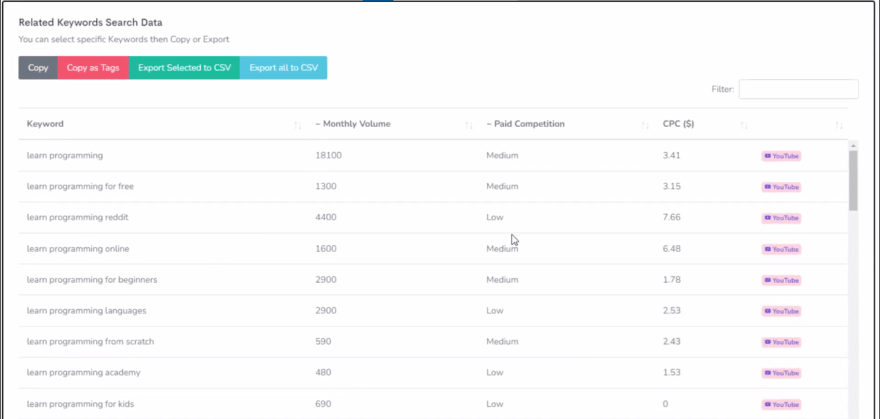Click CPC value 3.15
The height and width of the screenshot is (419, 880).
pyautogui.click(x=671, y=186)
